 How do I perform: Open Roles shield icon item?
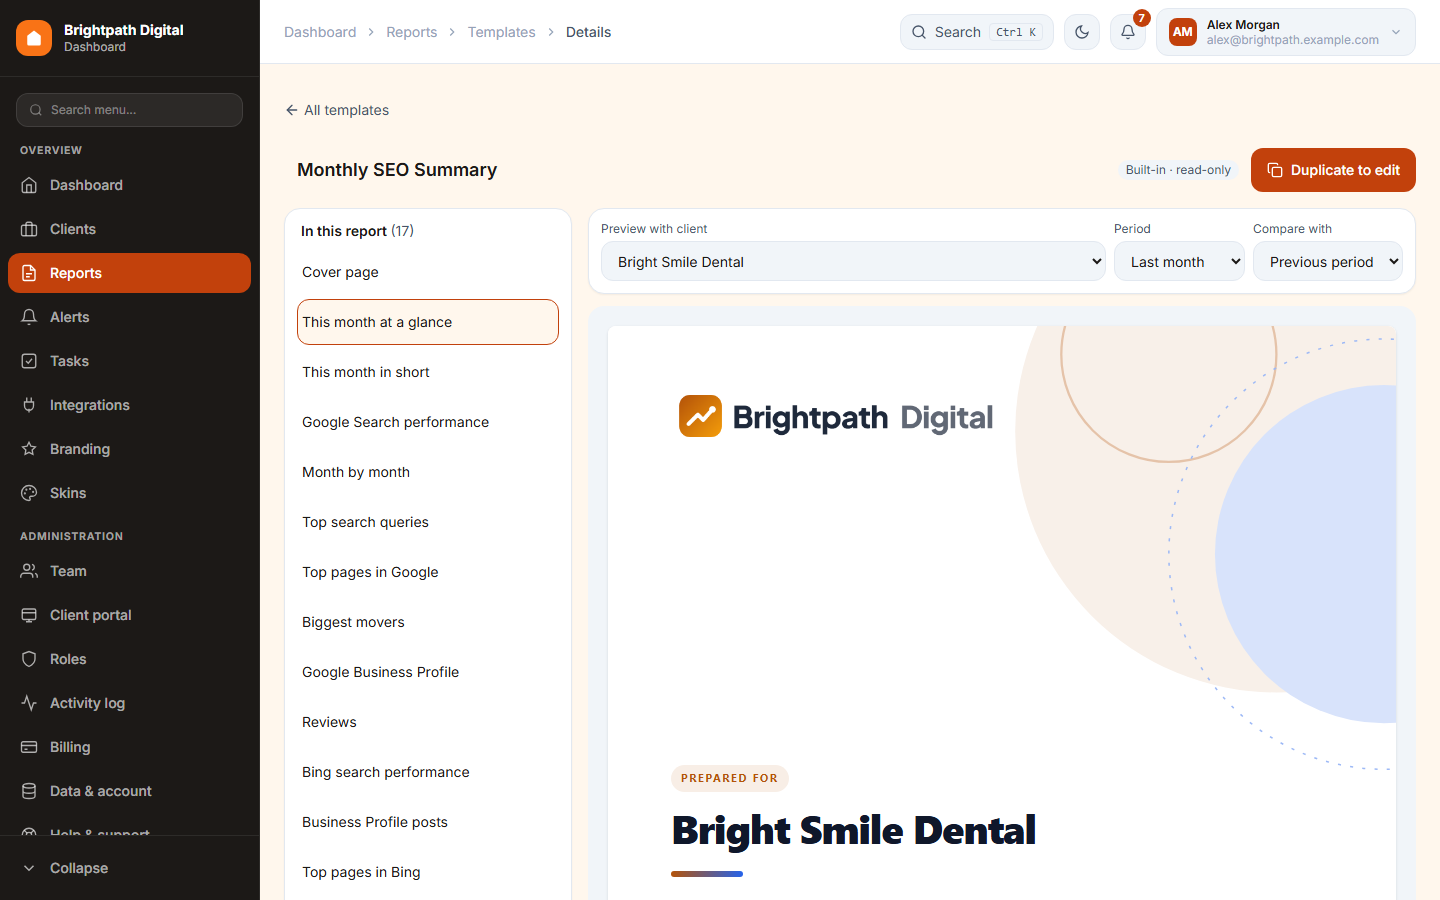coord(129,659)
